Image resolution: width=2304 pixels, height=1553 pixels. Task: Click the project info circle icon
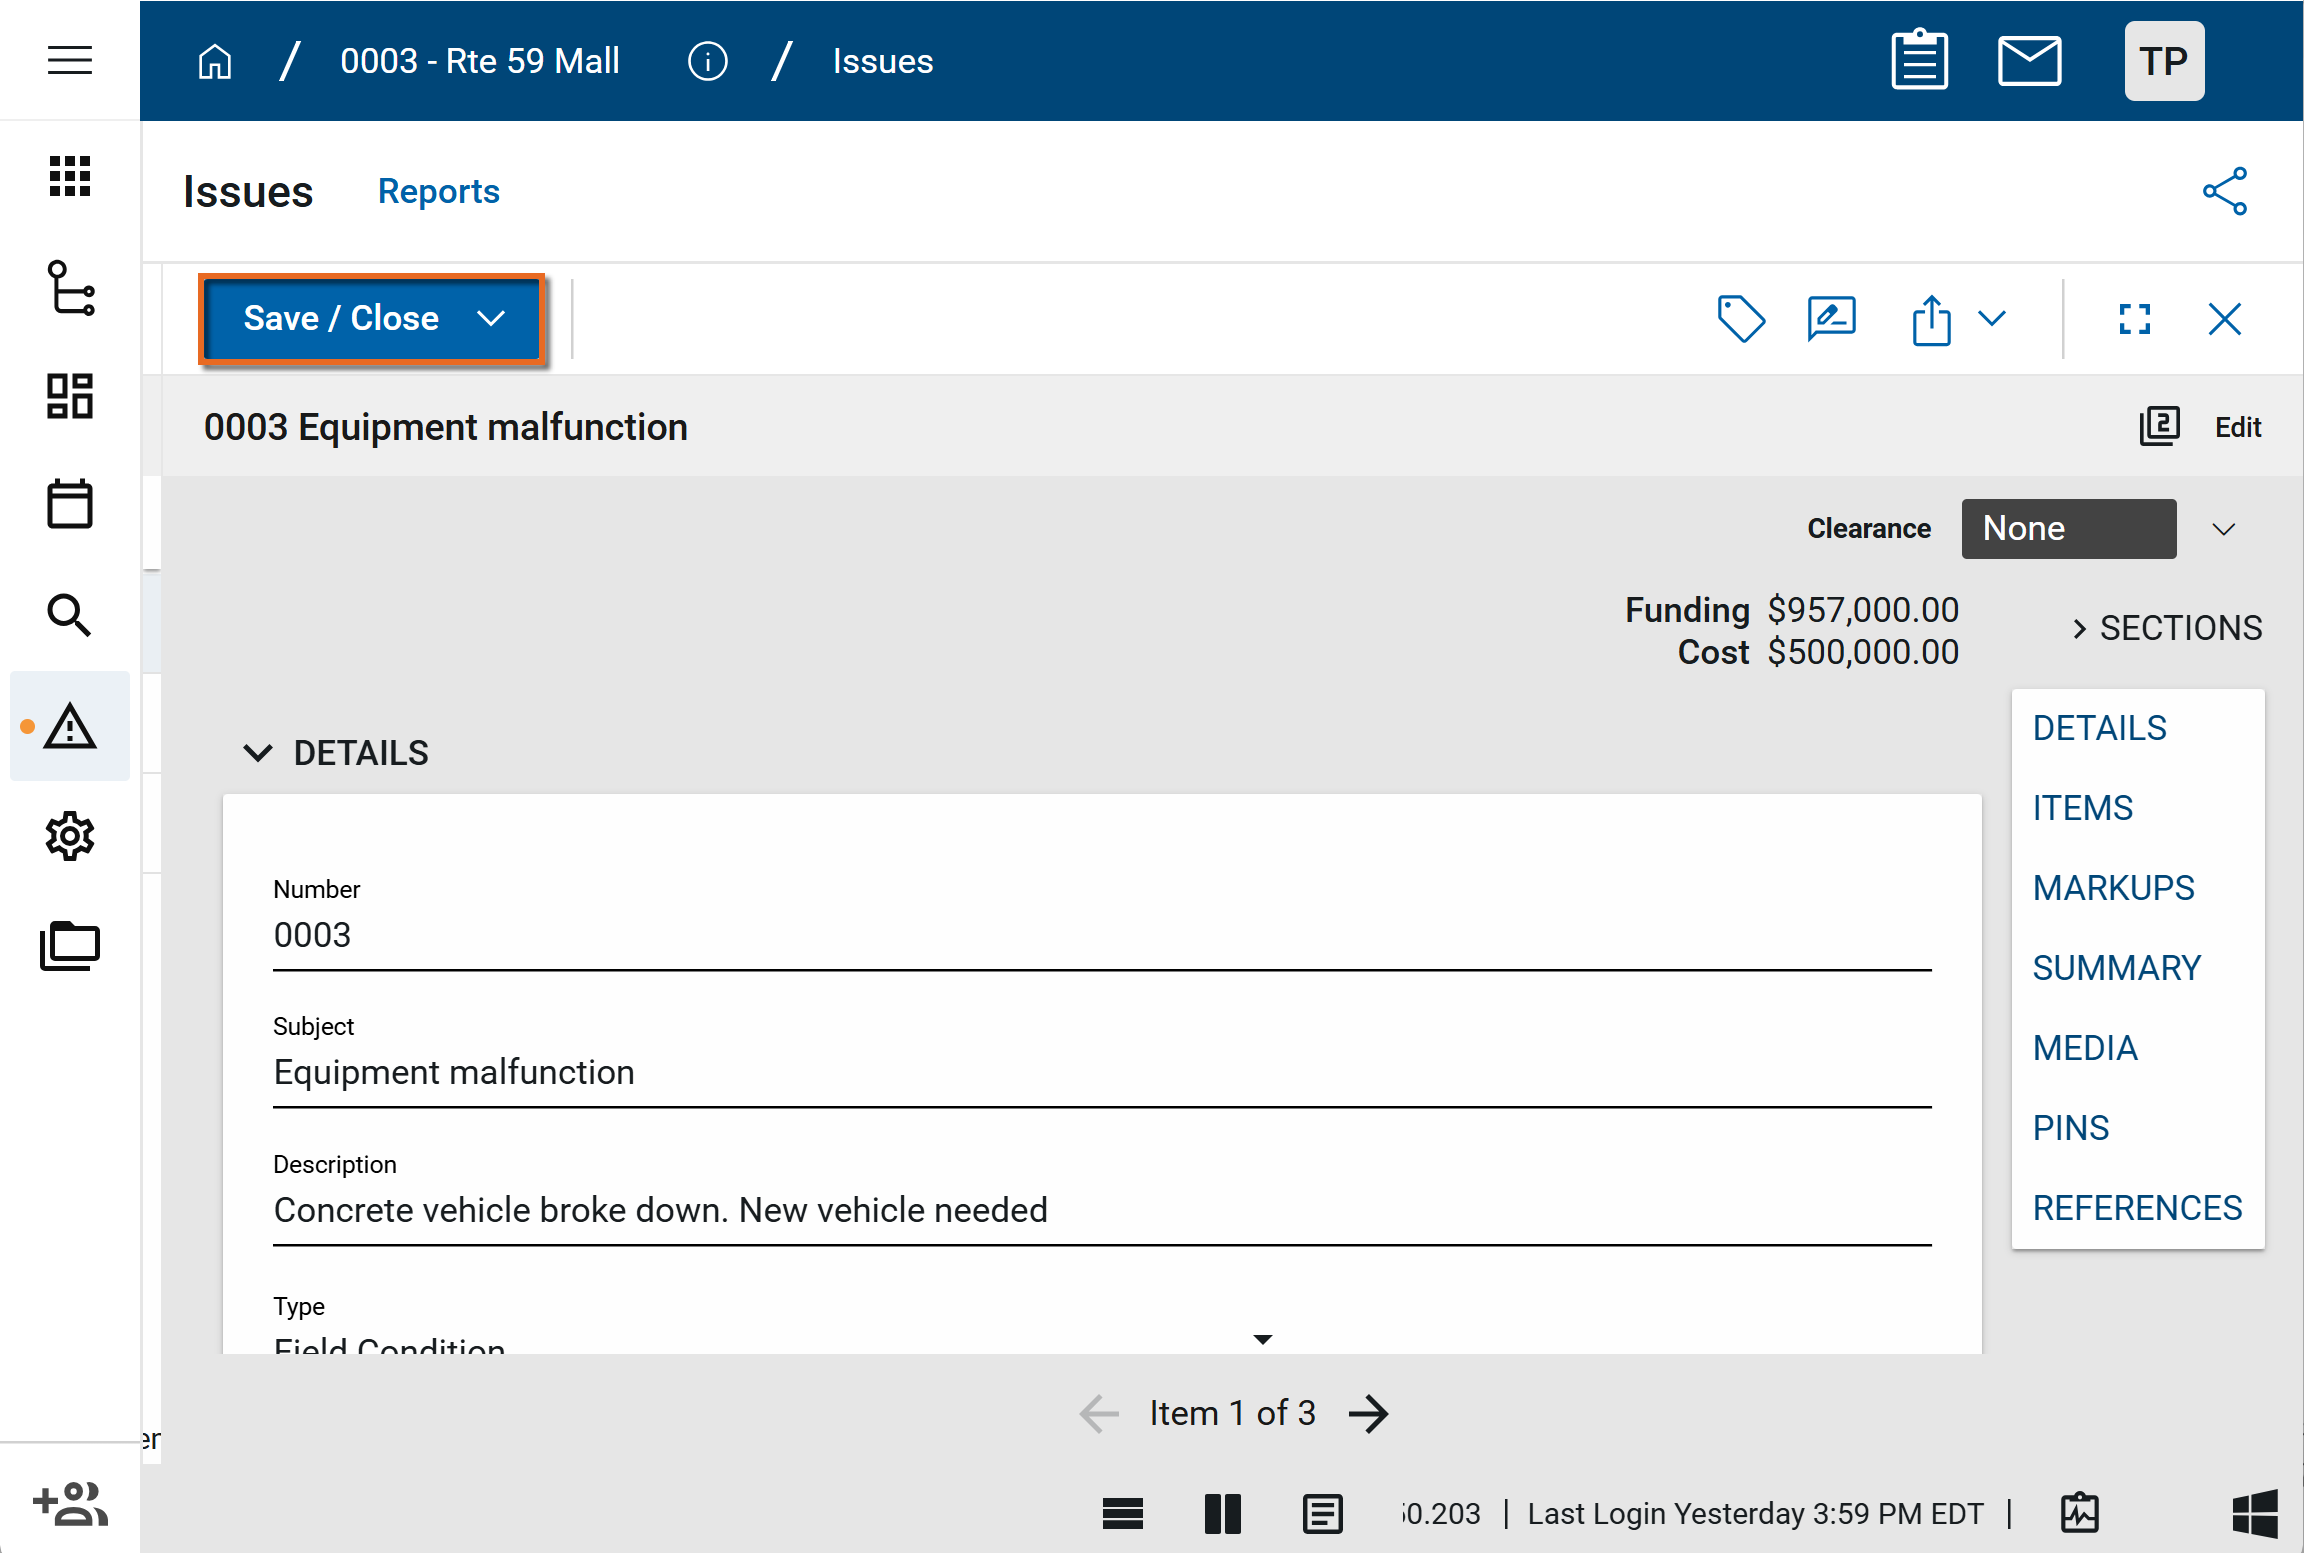click(x=707, y=61)
